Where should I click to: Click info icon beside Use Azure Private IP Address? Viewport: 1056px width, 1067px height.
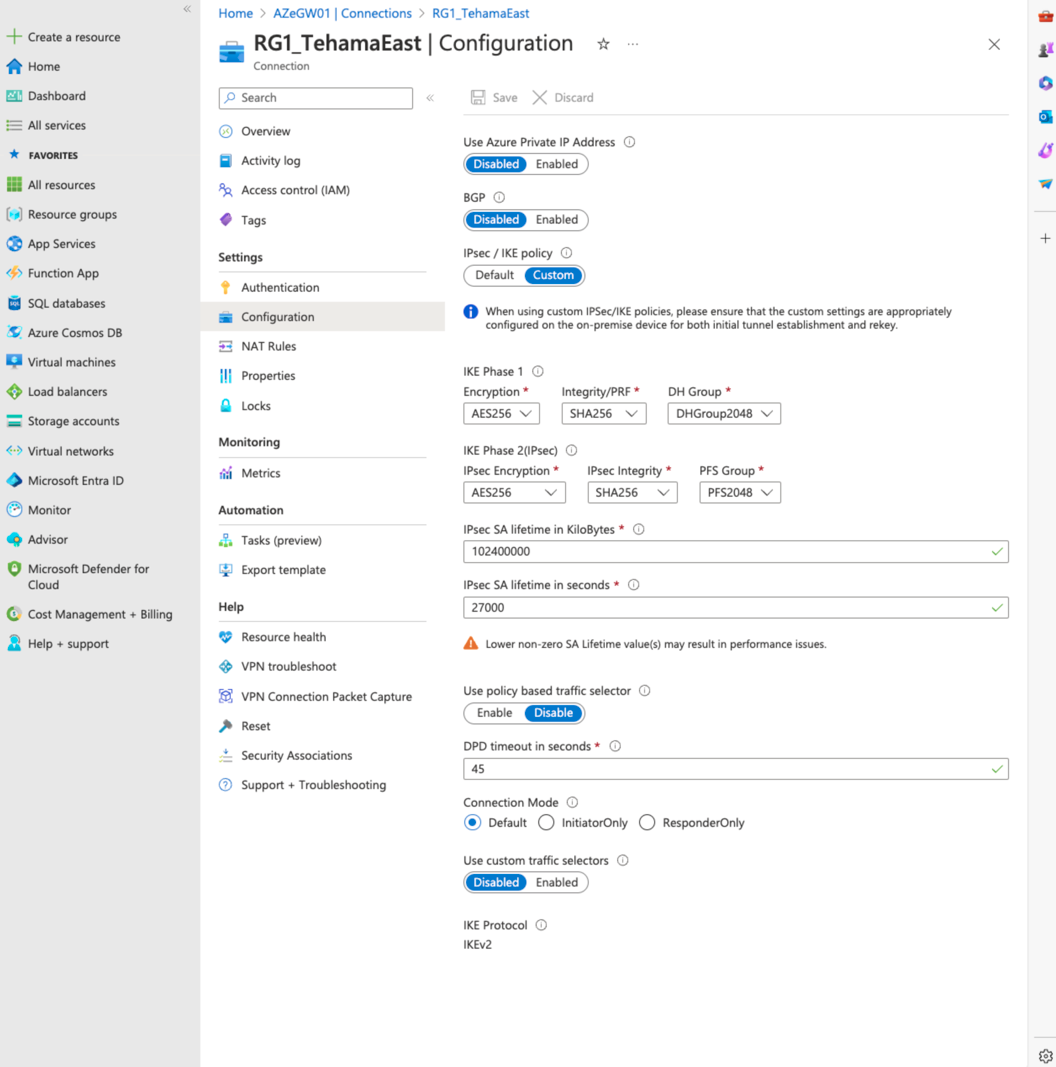(x=629, y=142)
